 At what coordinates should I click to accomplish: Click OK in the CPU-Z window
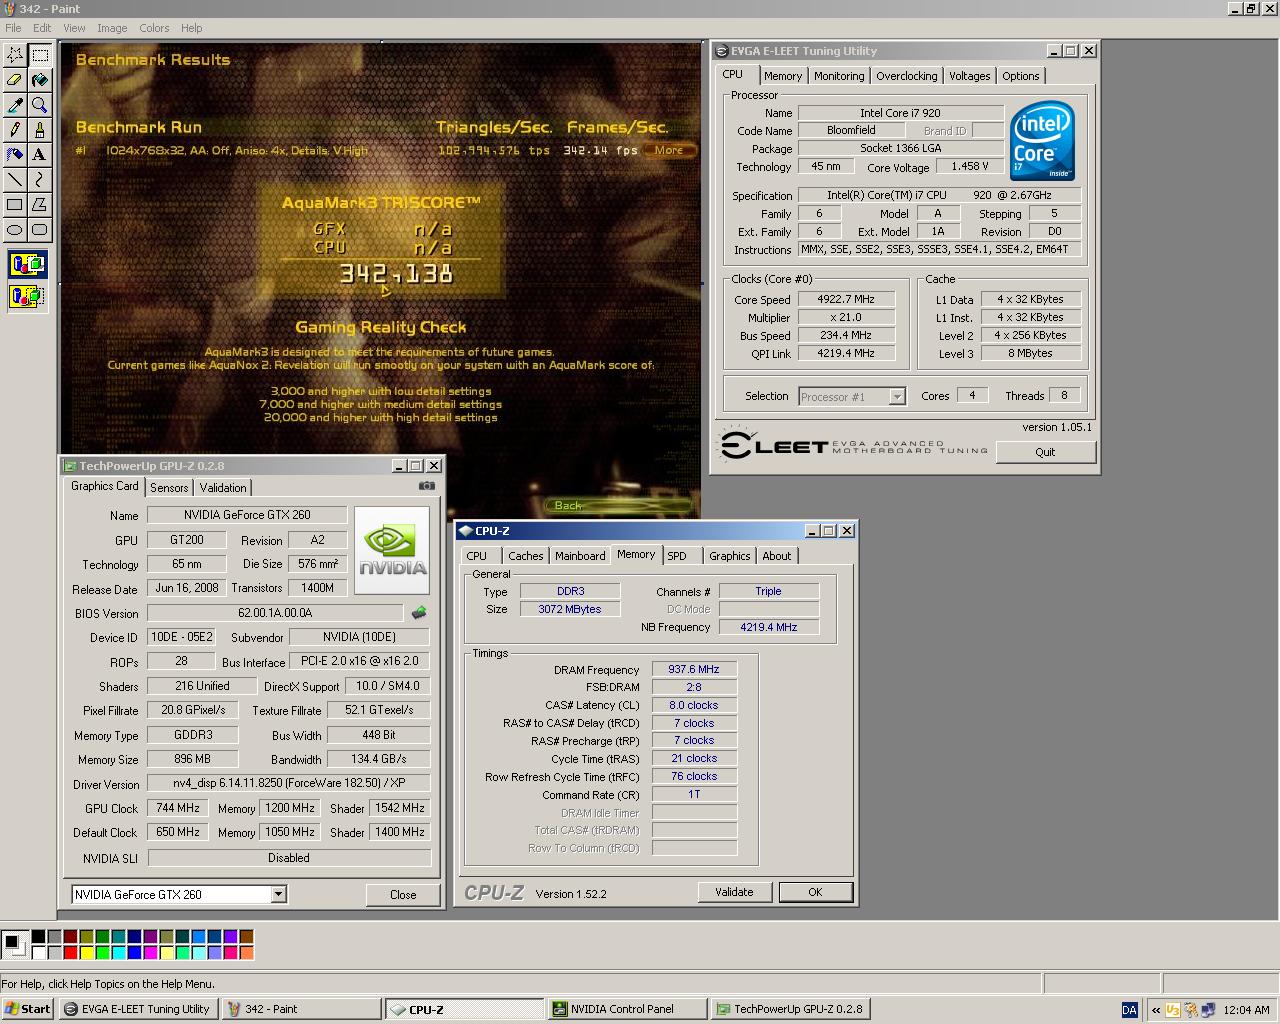click(815, 892)
